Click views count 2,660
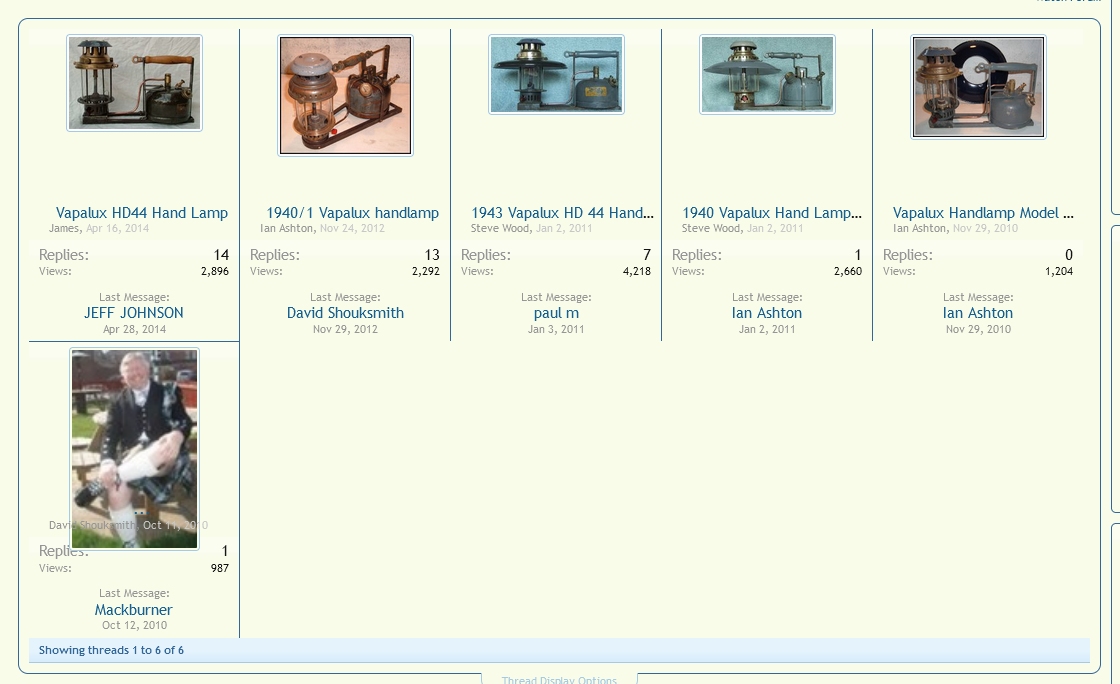 848,271
